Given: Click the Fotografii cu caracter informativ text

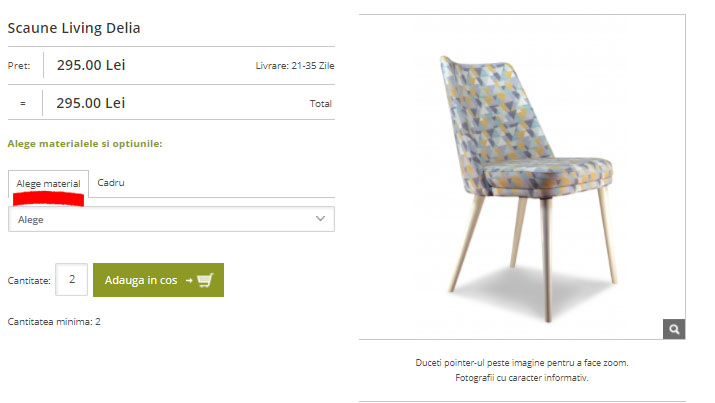Looking at the screenshot, I should (x=522, y=378).
